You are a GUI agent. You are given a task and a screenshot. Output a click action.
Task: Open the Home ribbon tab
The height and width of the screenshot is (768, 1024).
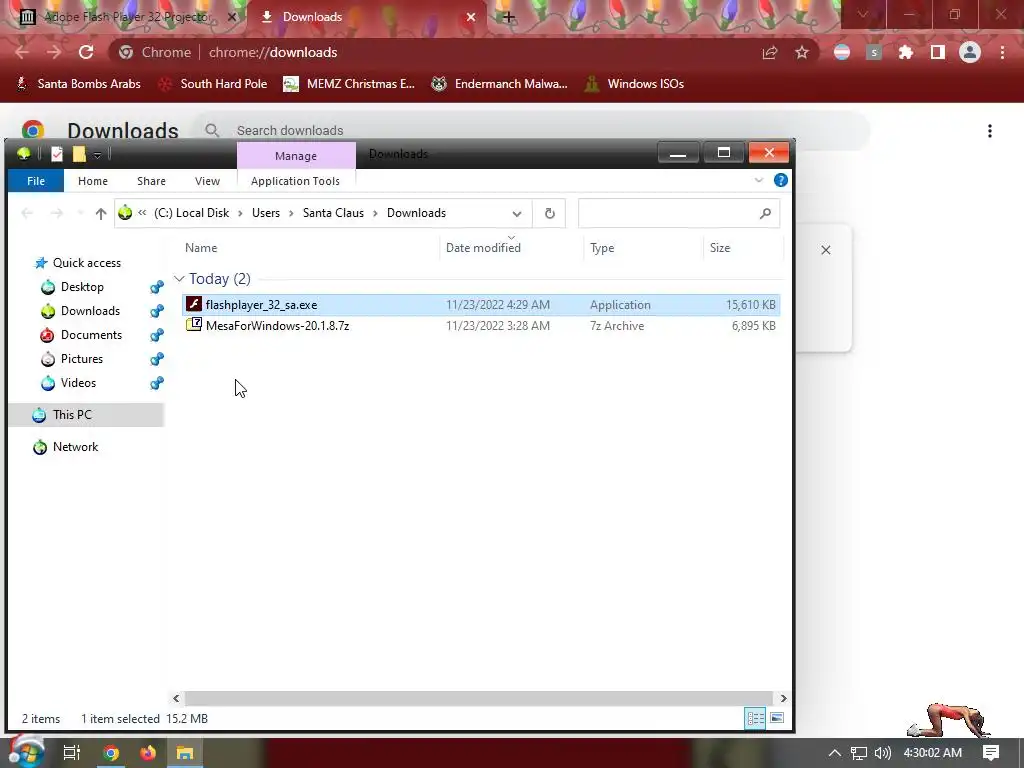(x=93, y=181)
